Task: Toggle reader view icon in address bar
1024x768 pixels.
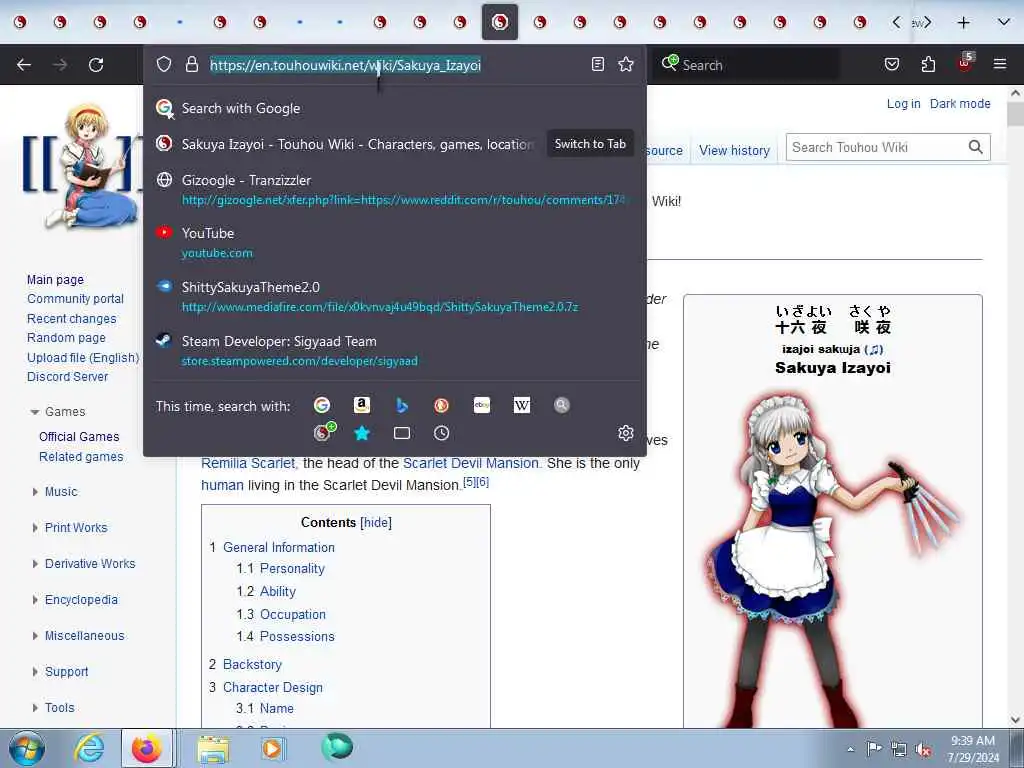Action: pyautogui.click(x=598, y=64)
